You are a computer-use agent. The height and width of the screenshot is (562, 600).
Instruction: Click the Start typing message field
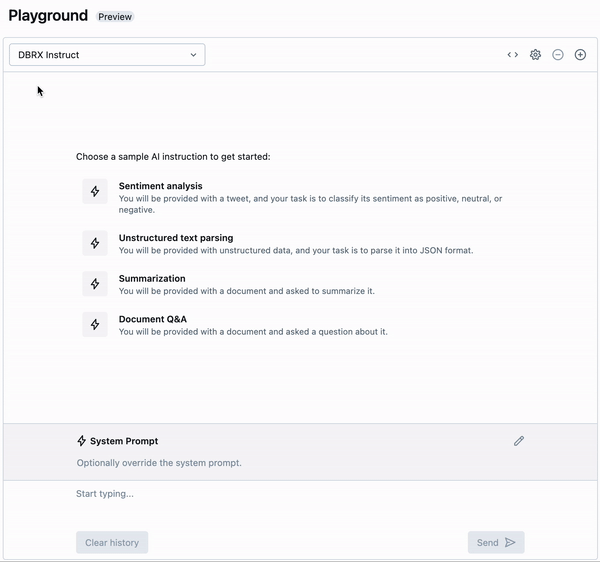click(x=300, y=494)
